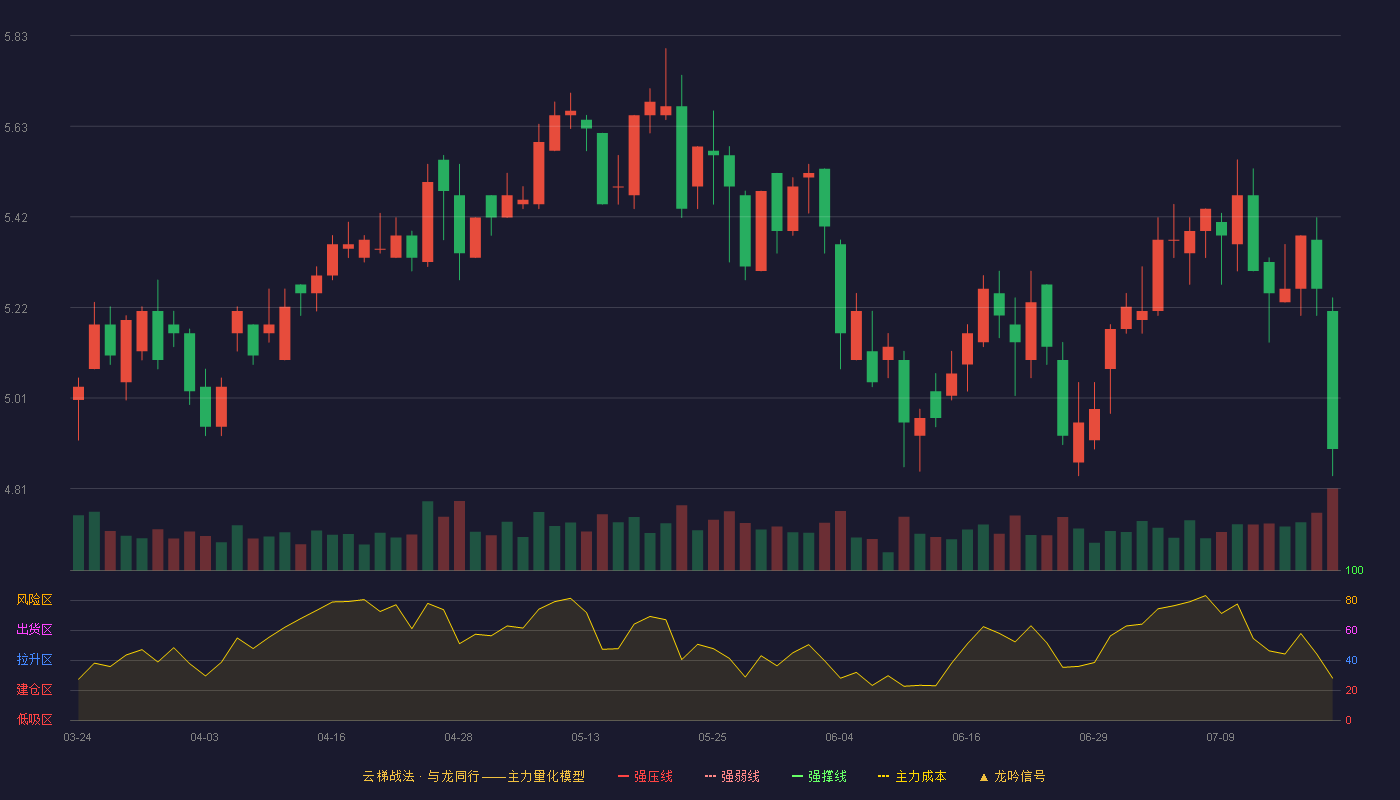This screenshot has width=1400, height=800.
Task: Click the 风险区 zone label
Action: click(x=34, y=600)
